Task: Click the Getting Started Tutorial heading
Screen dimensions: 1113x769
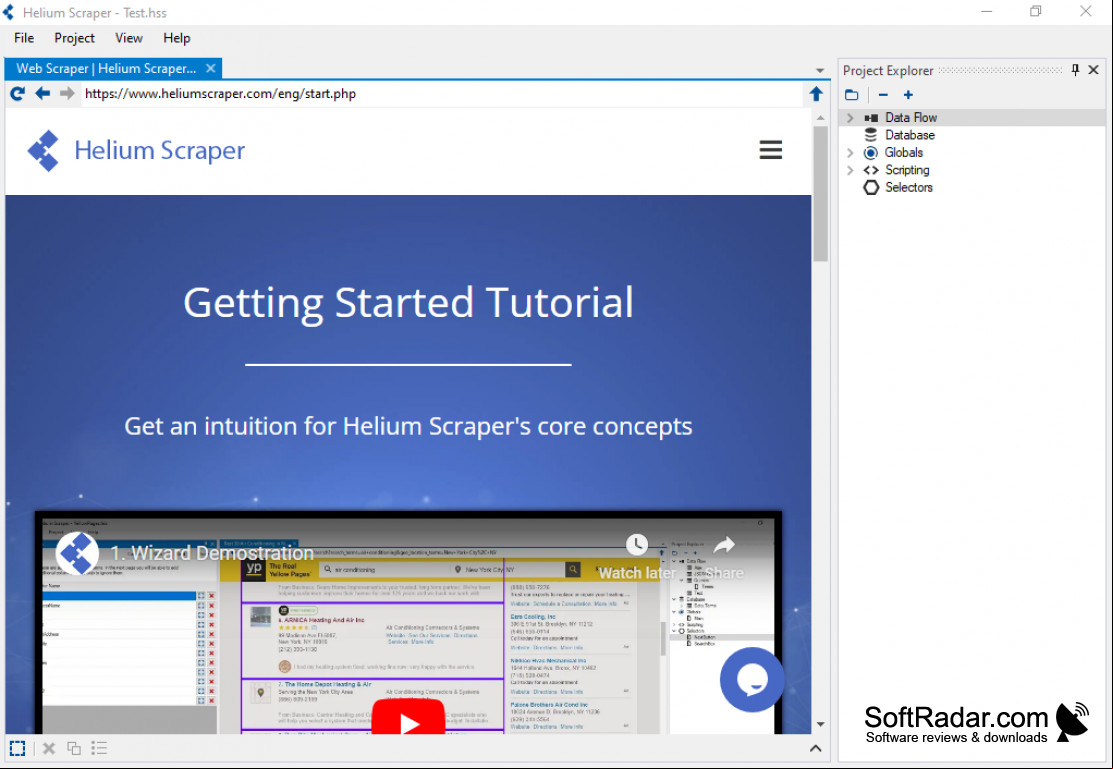Action: 408,302
